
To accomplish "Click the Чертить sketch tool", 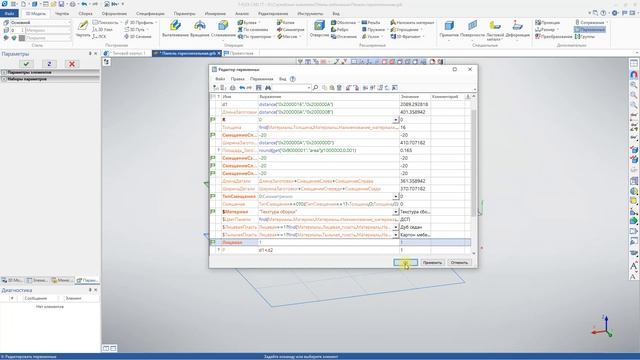I will tap(83, 29).
